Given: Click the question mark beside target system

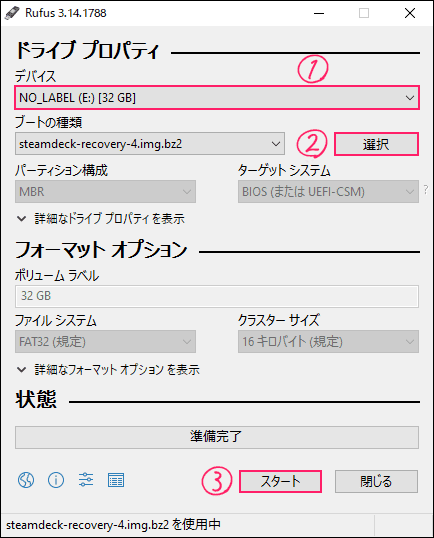Looking at the screenshot, I should 426,189.
